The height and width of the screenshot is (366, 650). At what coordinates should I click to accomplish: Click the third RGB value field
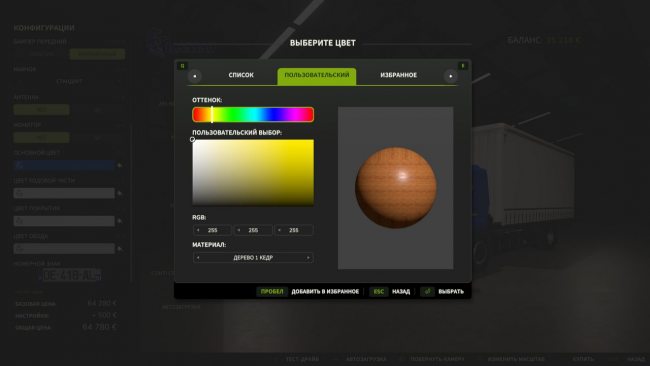coord(293,230)
